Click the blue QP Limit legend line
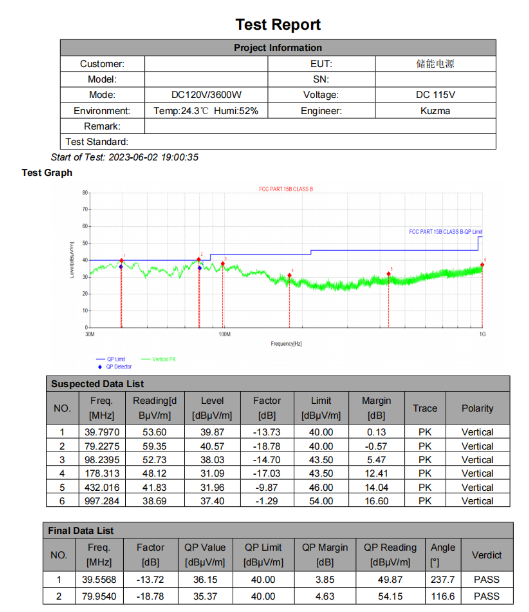 coord(100,359)
